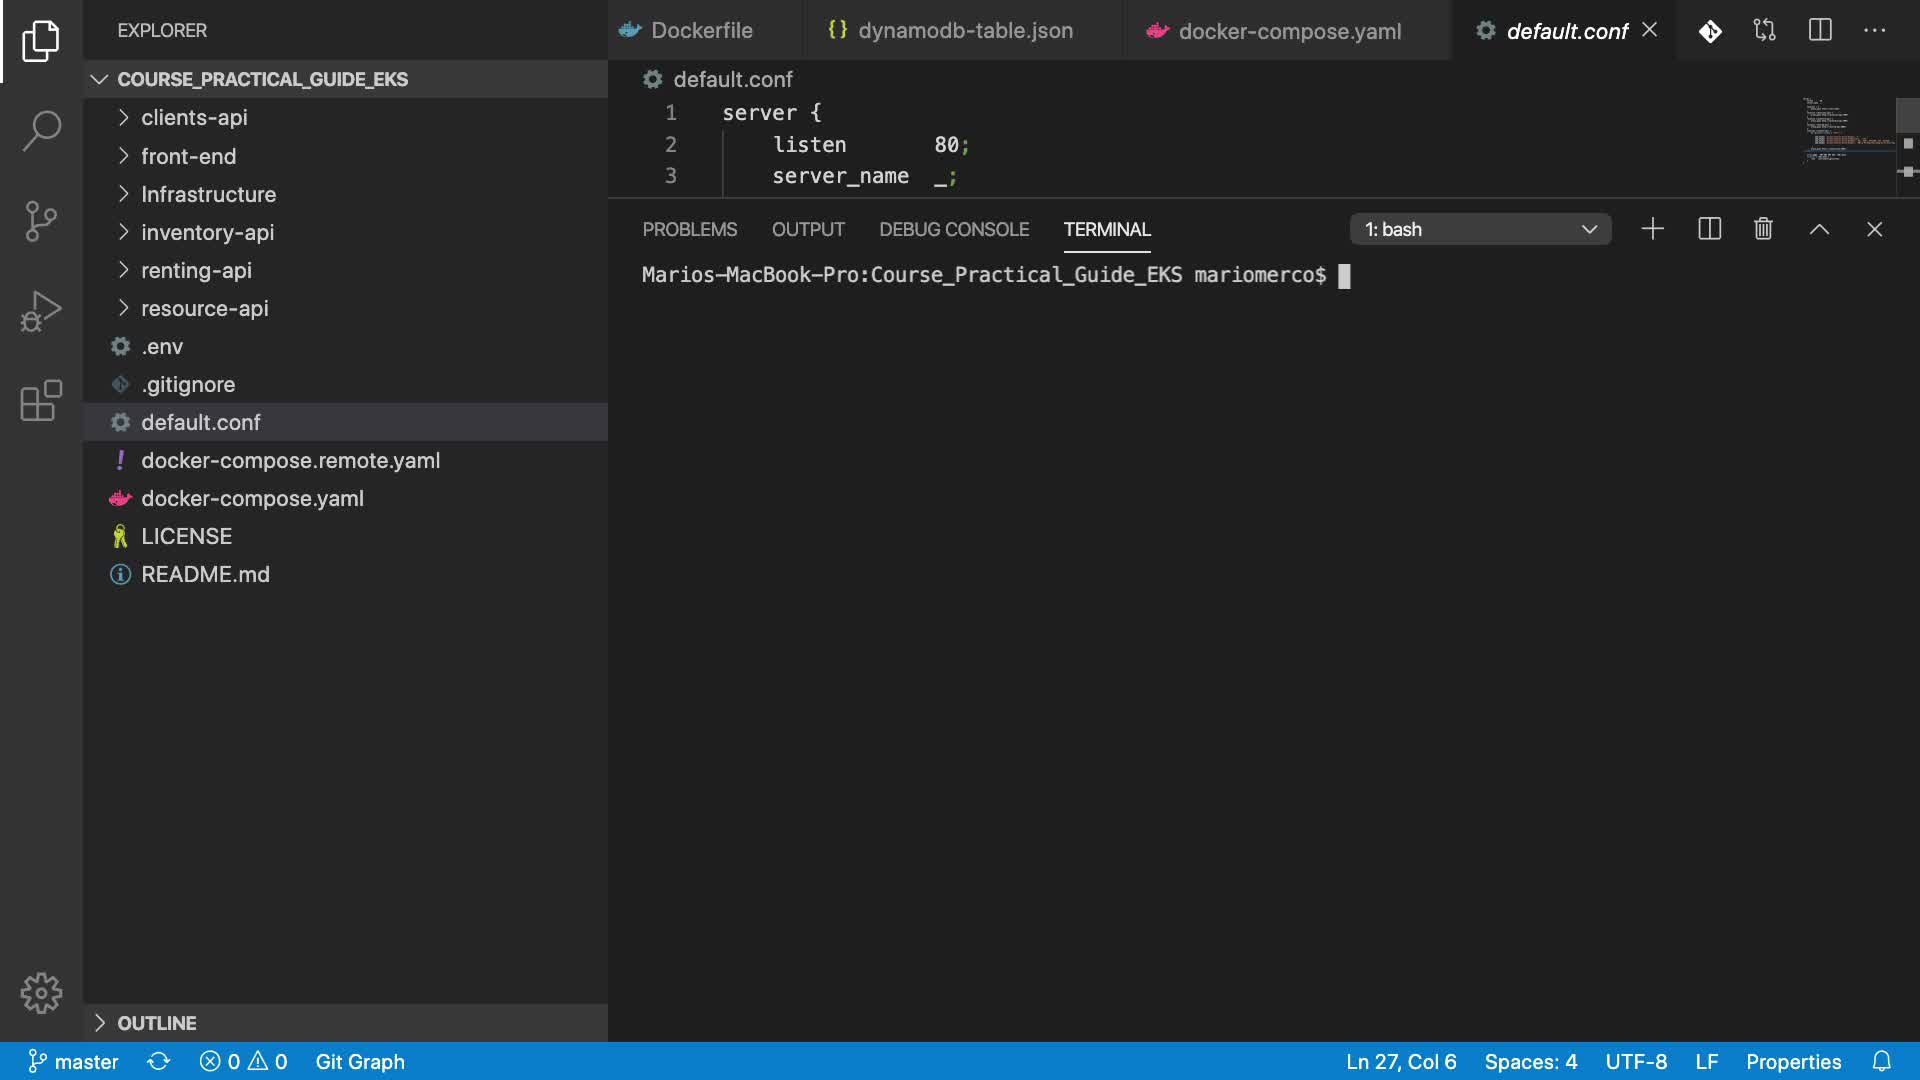Click master branch in status bar
Image resolution: width=1920 pixels, height=1080 pixels.
73,1061
